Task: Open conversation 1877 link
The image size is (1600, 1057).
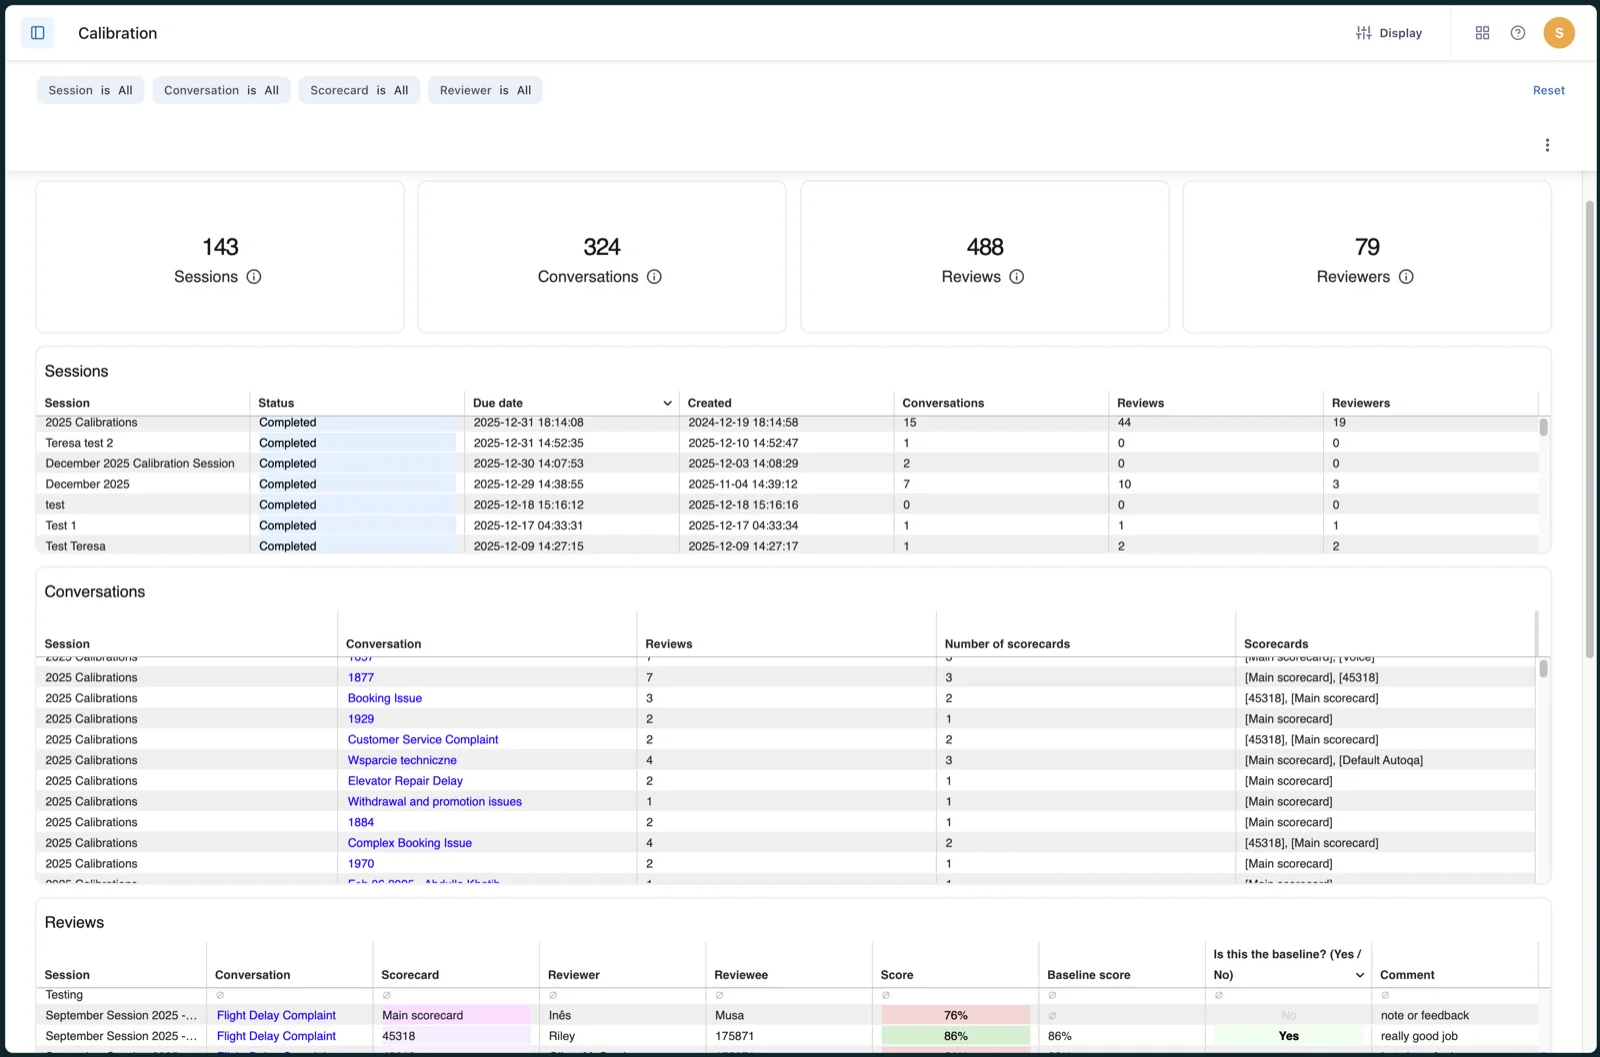Action: (361, 678)
